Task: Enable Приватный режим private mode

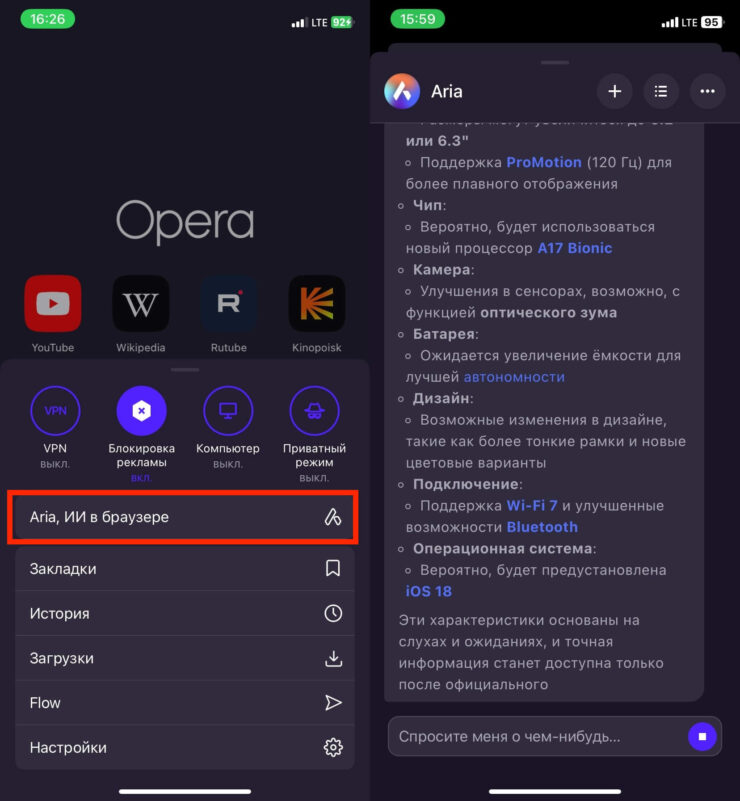Action: point(314,410)
